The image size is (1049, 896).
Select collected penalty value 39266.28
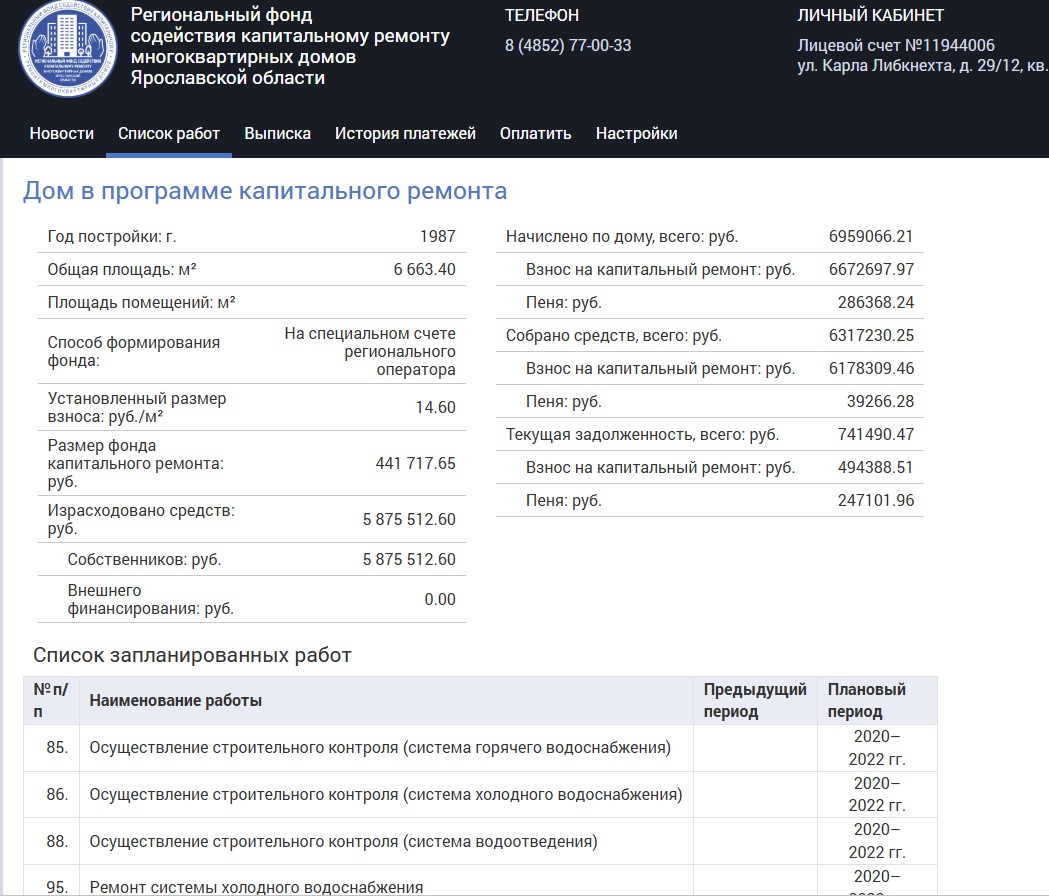(x=880, y=401)
